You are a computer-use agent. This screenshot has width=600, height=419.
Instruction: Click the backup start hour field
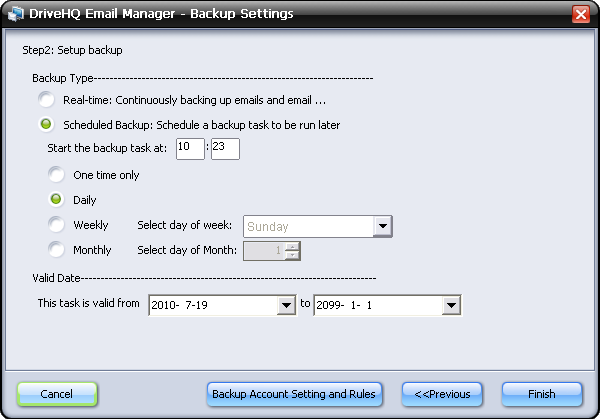pyautogui.click(x=189, y=149)
